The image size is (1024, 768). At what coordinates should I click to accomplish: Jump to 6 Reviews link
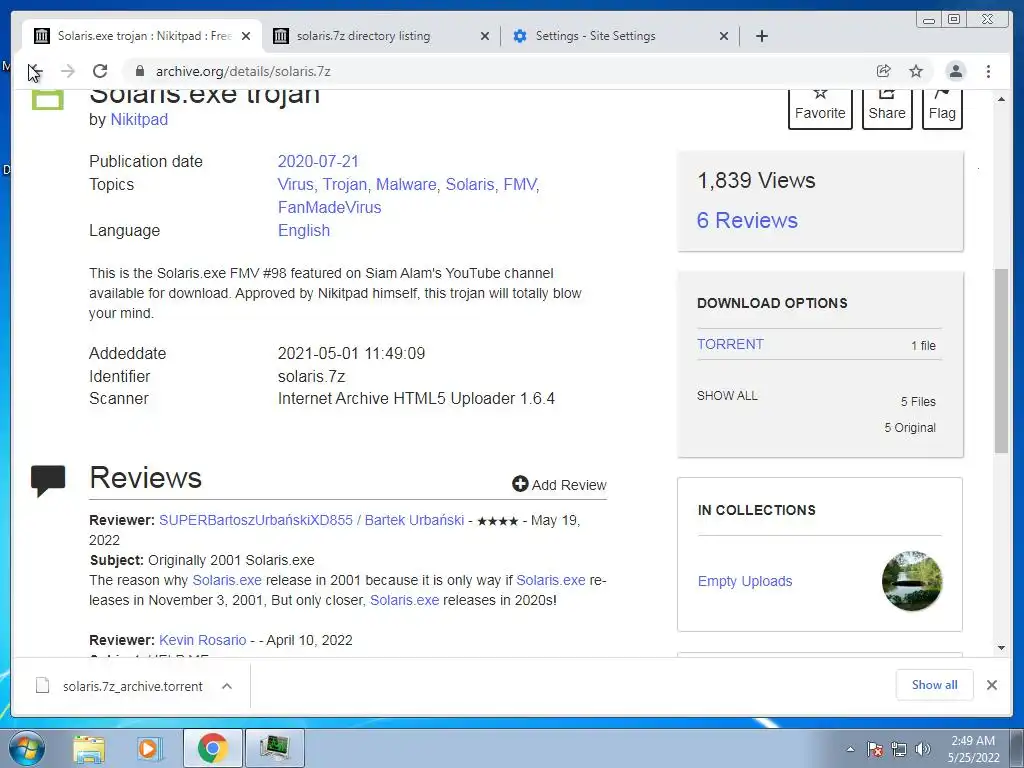[x=747, y=220]
